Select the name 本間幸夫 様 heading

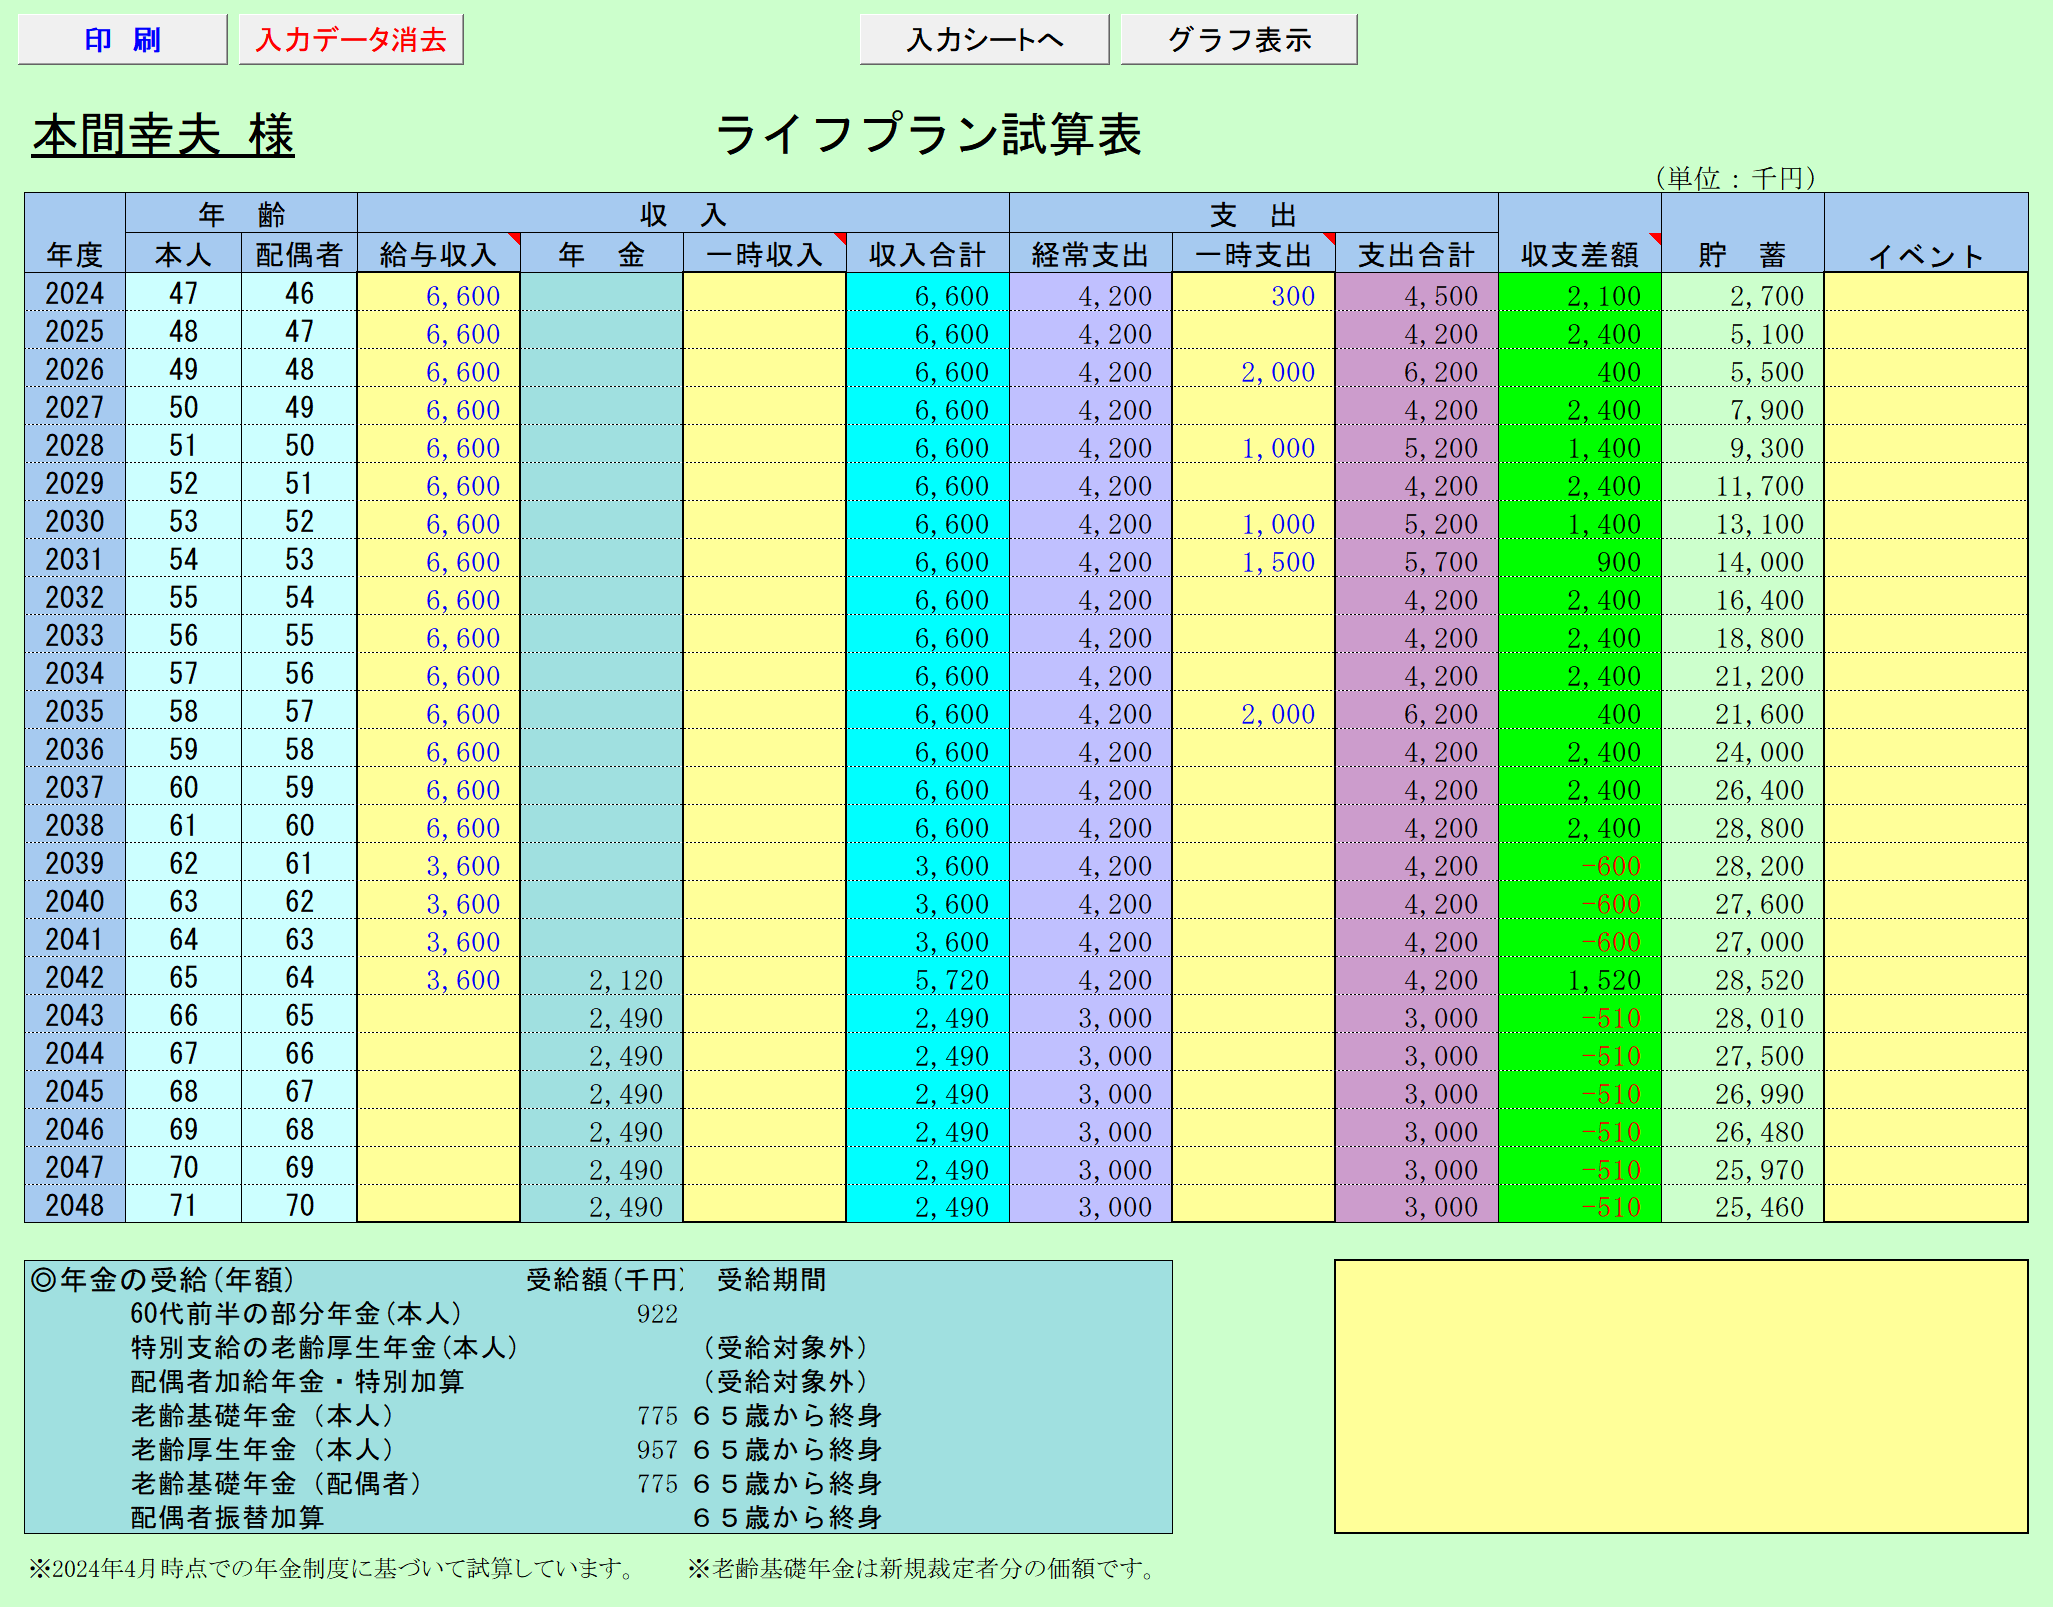163,135
